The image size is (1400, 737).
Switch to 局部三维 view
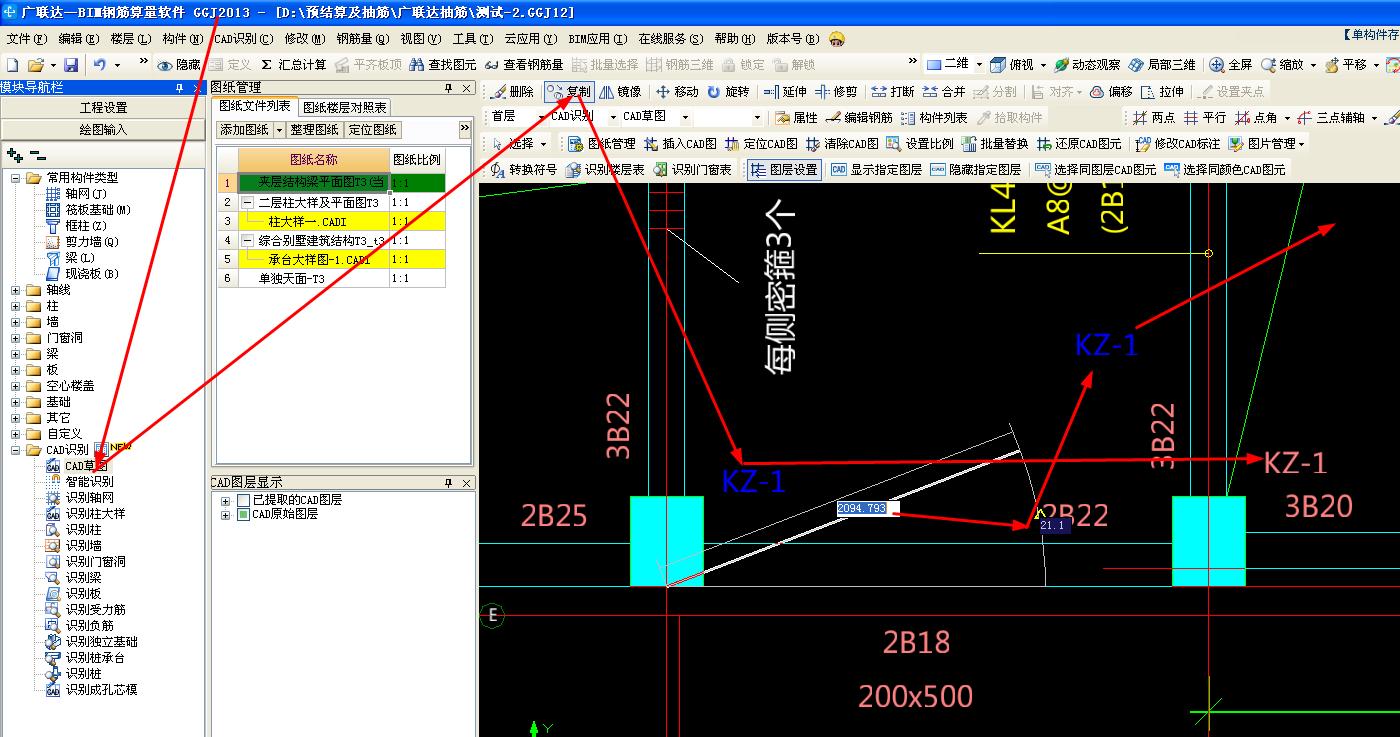1162,65
